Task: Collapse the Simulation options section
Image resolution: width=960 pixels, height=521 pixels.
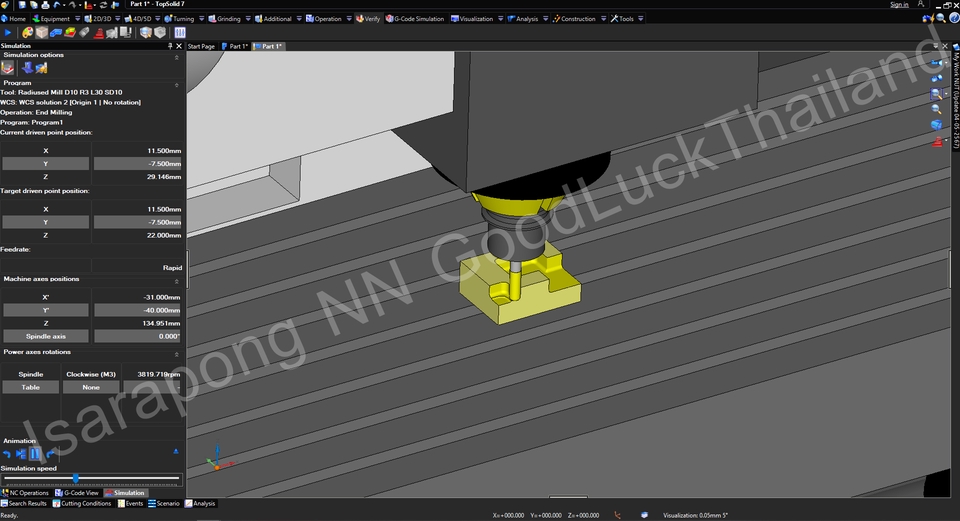Action: point(176,57)
